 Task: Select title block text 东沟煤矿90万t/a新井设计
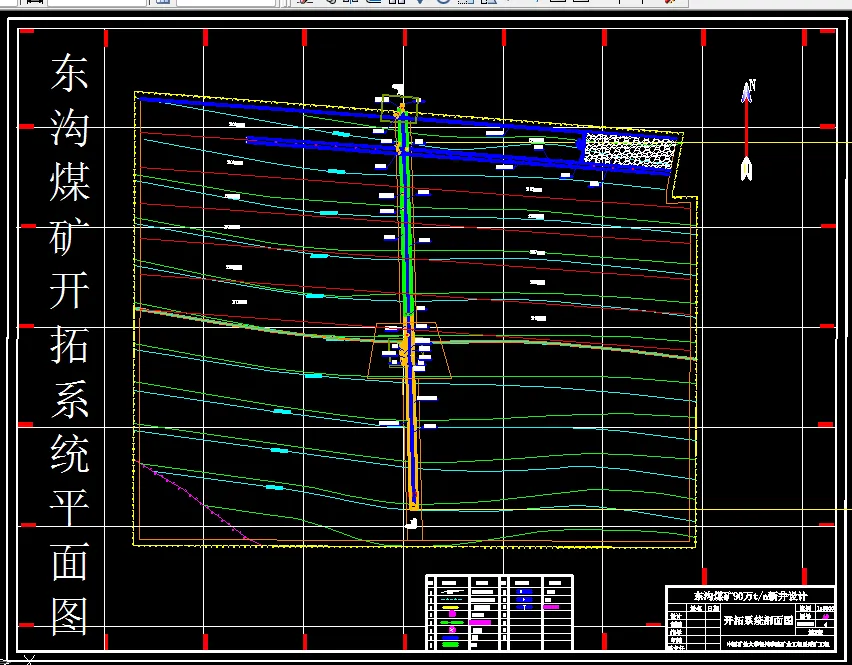click(x=750, y=596)
